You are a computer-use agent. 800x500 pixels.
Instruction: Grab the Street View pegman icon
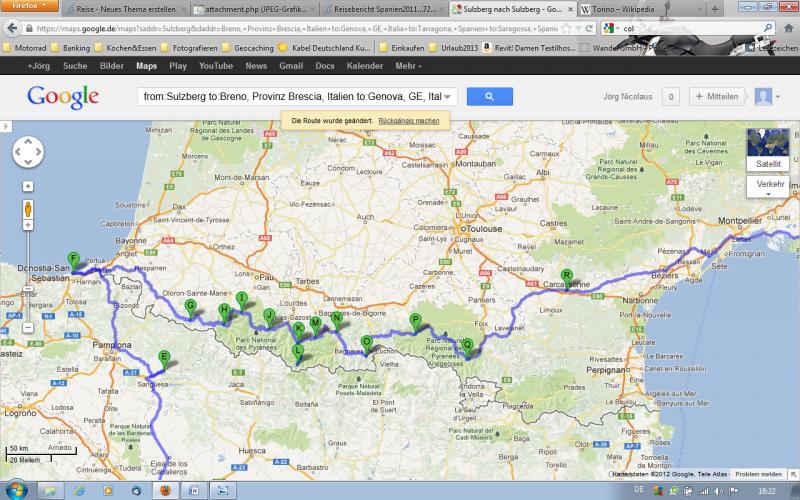[28, 209]
